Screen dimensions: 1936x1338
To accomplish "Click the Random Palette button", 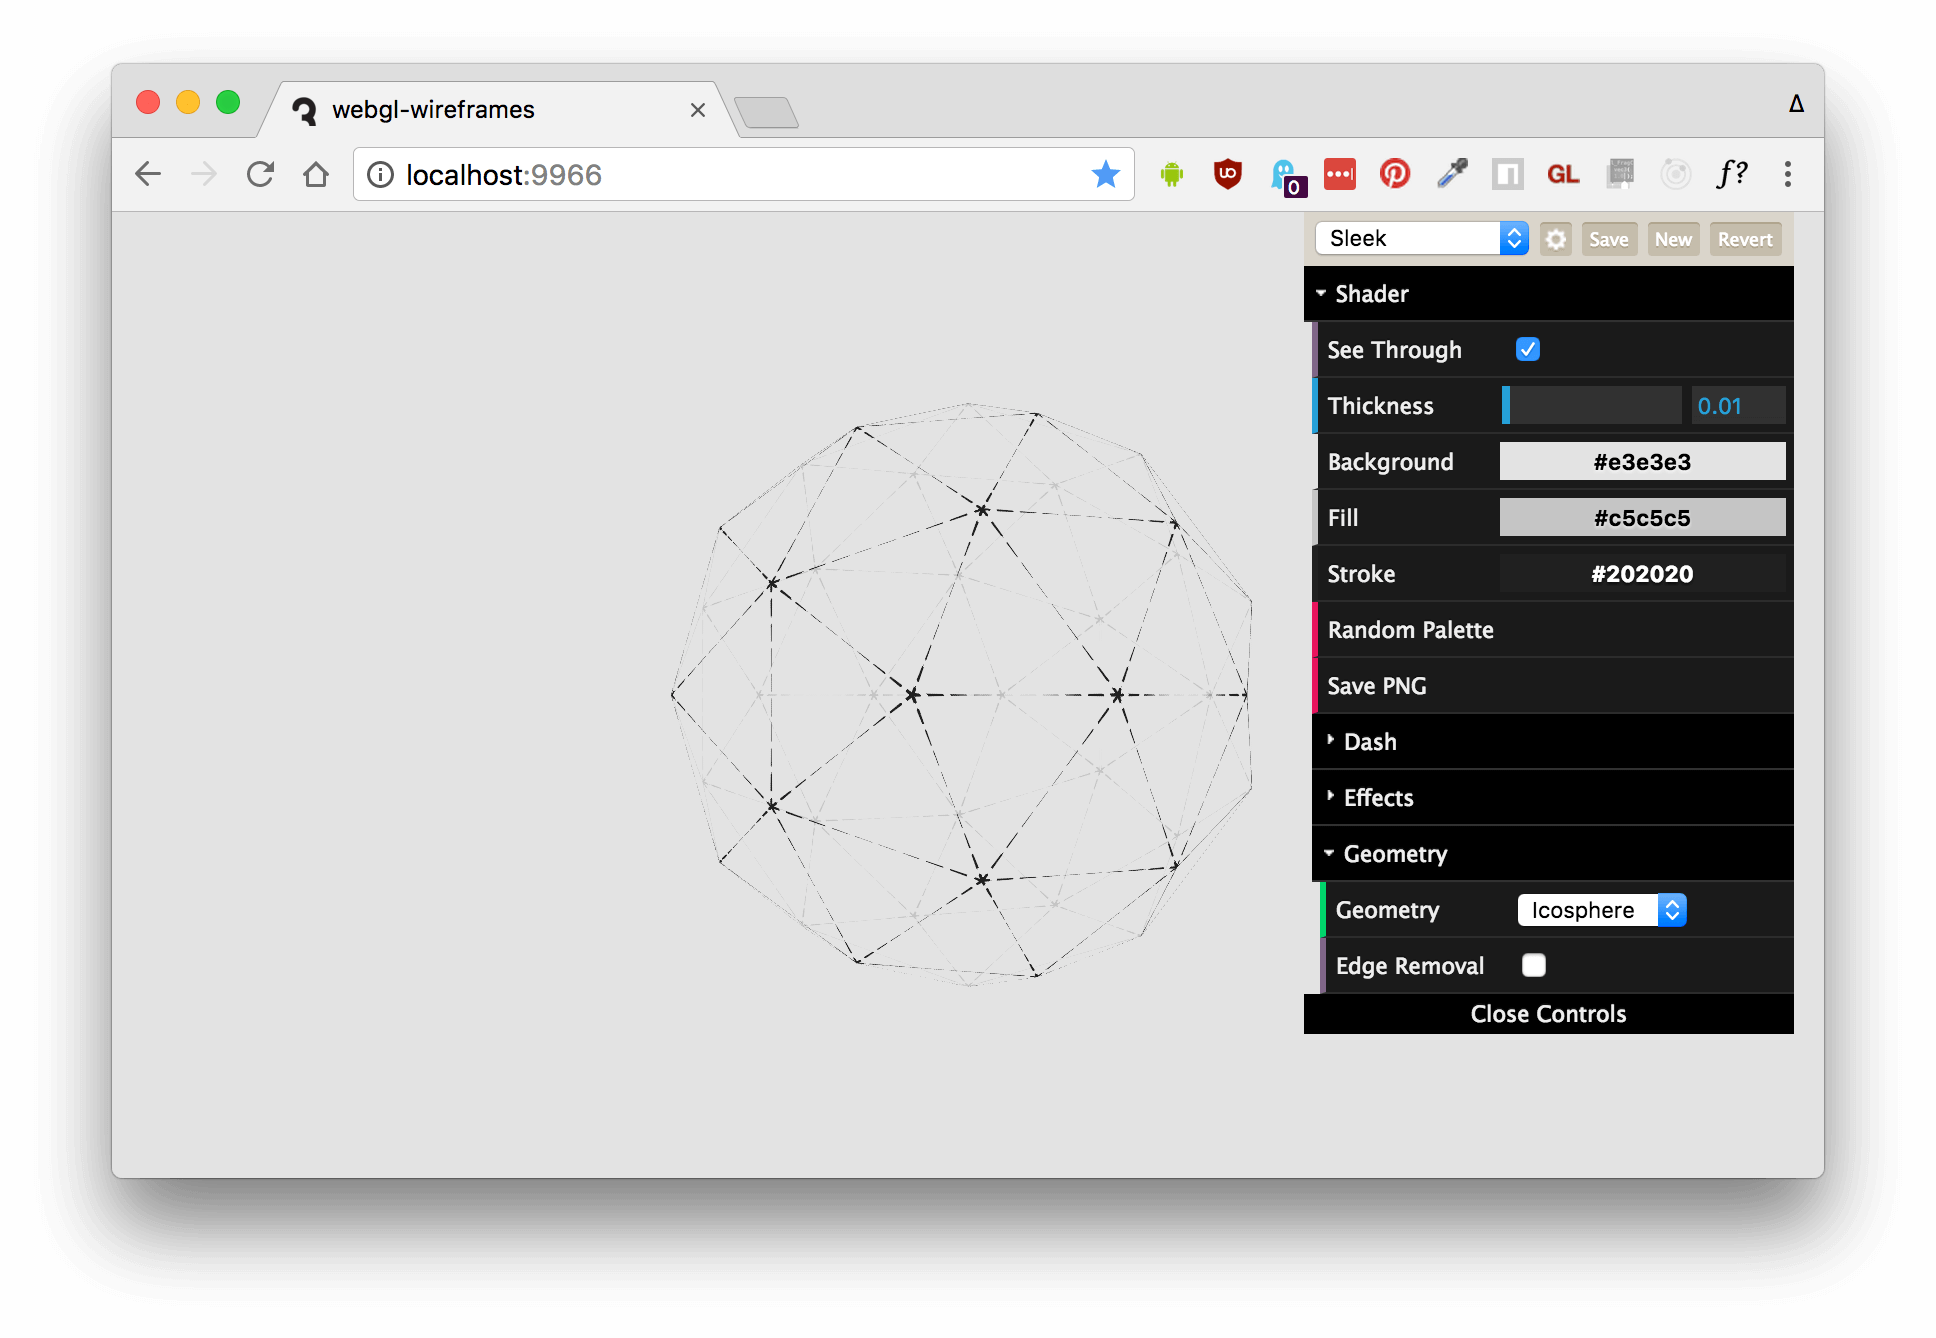I will [1410, 630].
